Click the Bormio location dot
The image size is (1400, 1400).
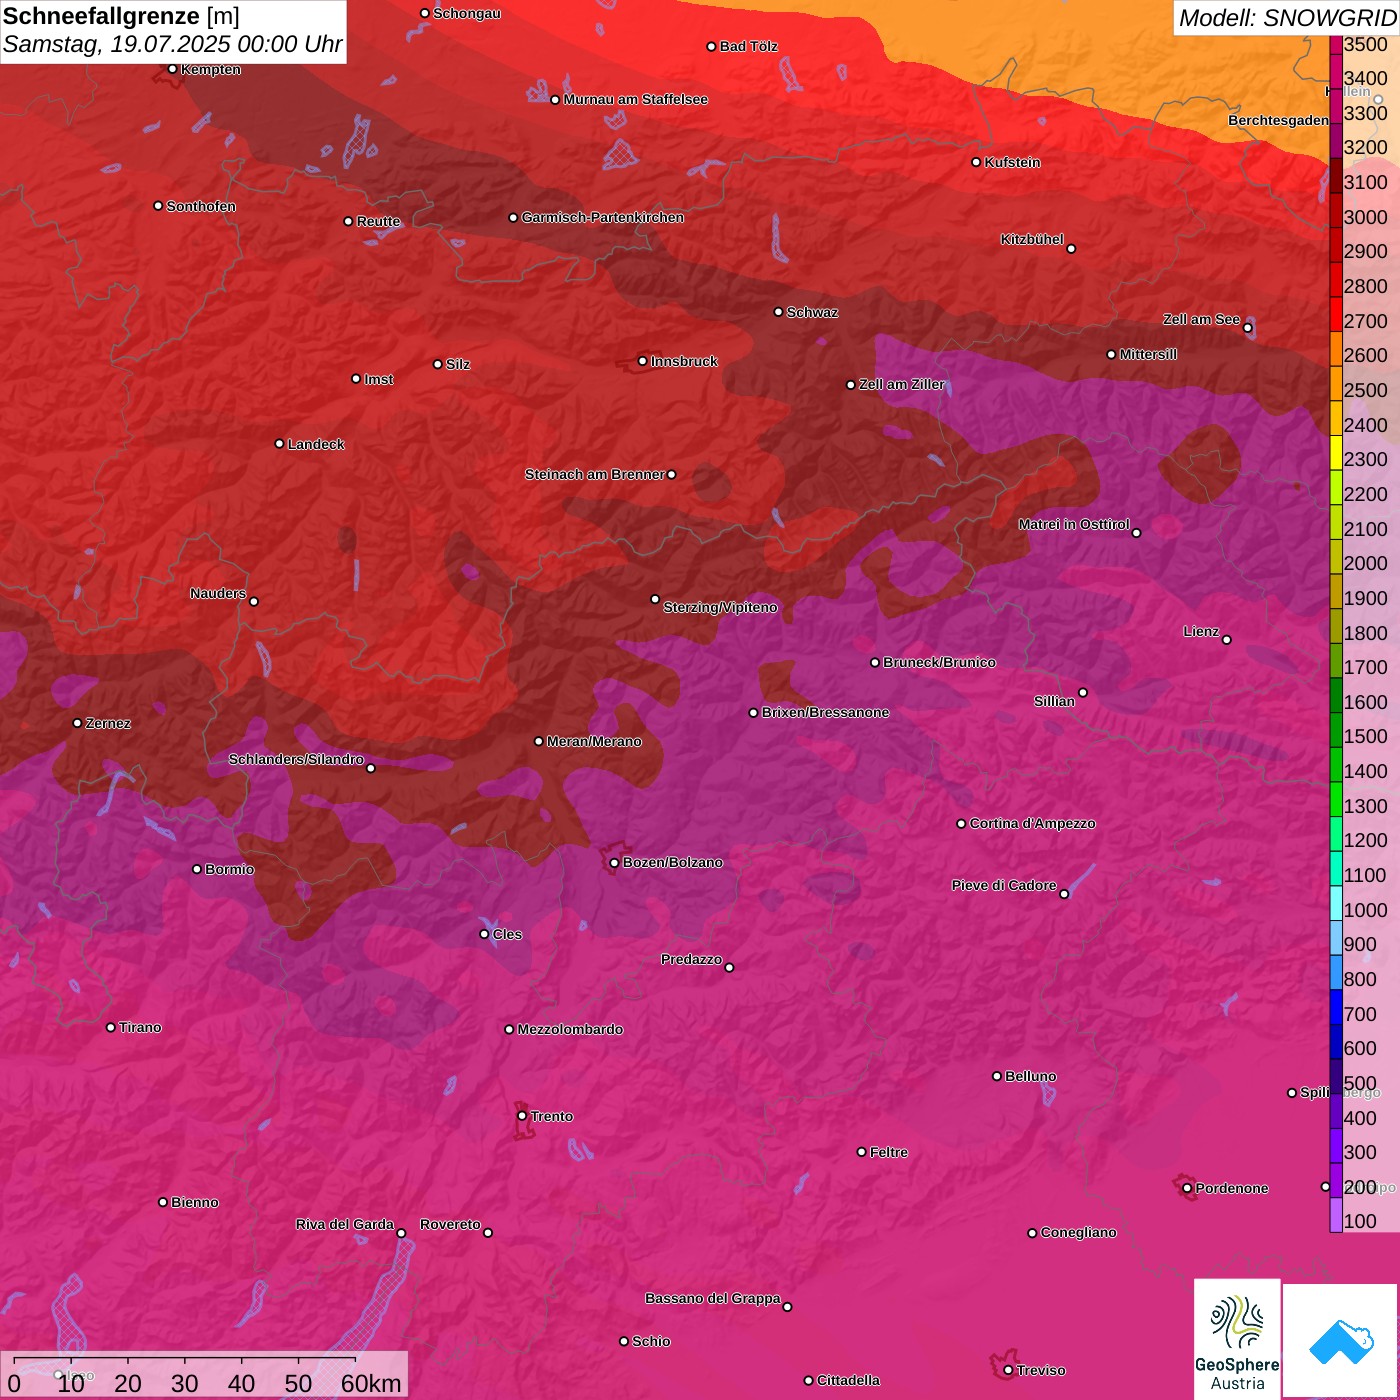[197, 869]
